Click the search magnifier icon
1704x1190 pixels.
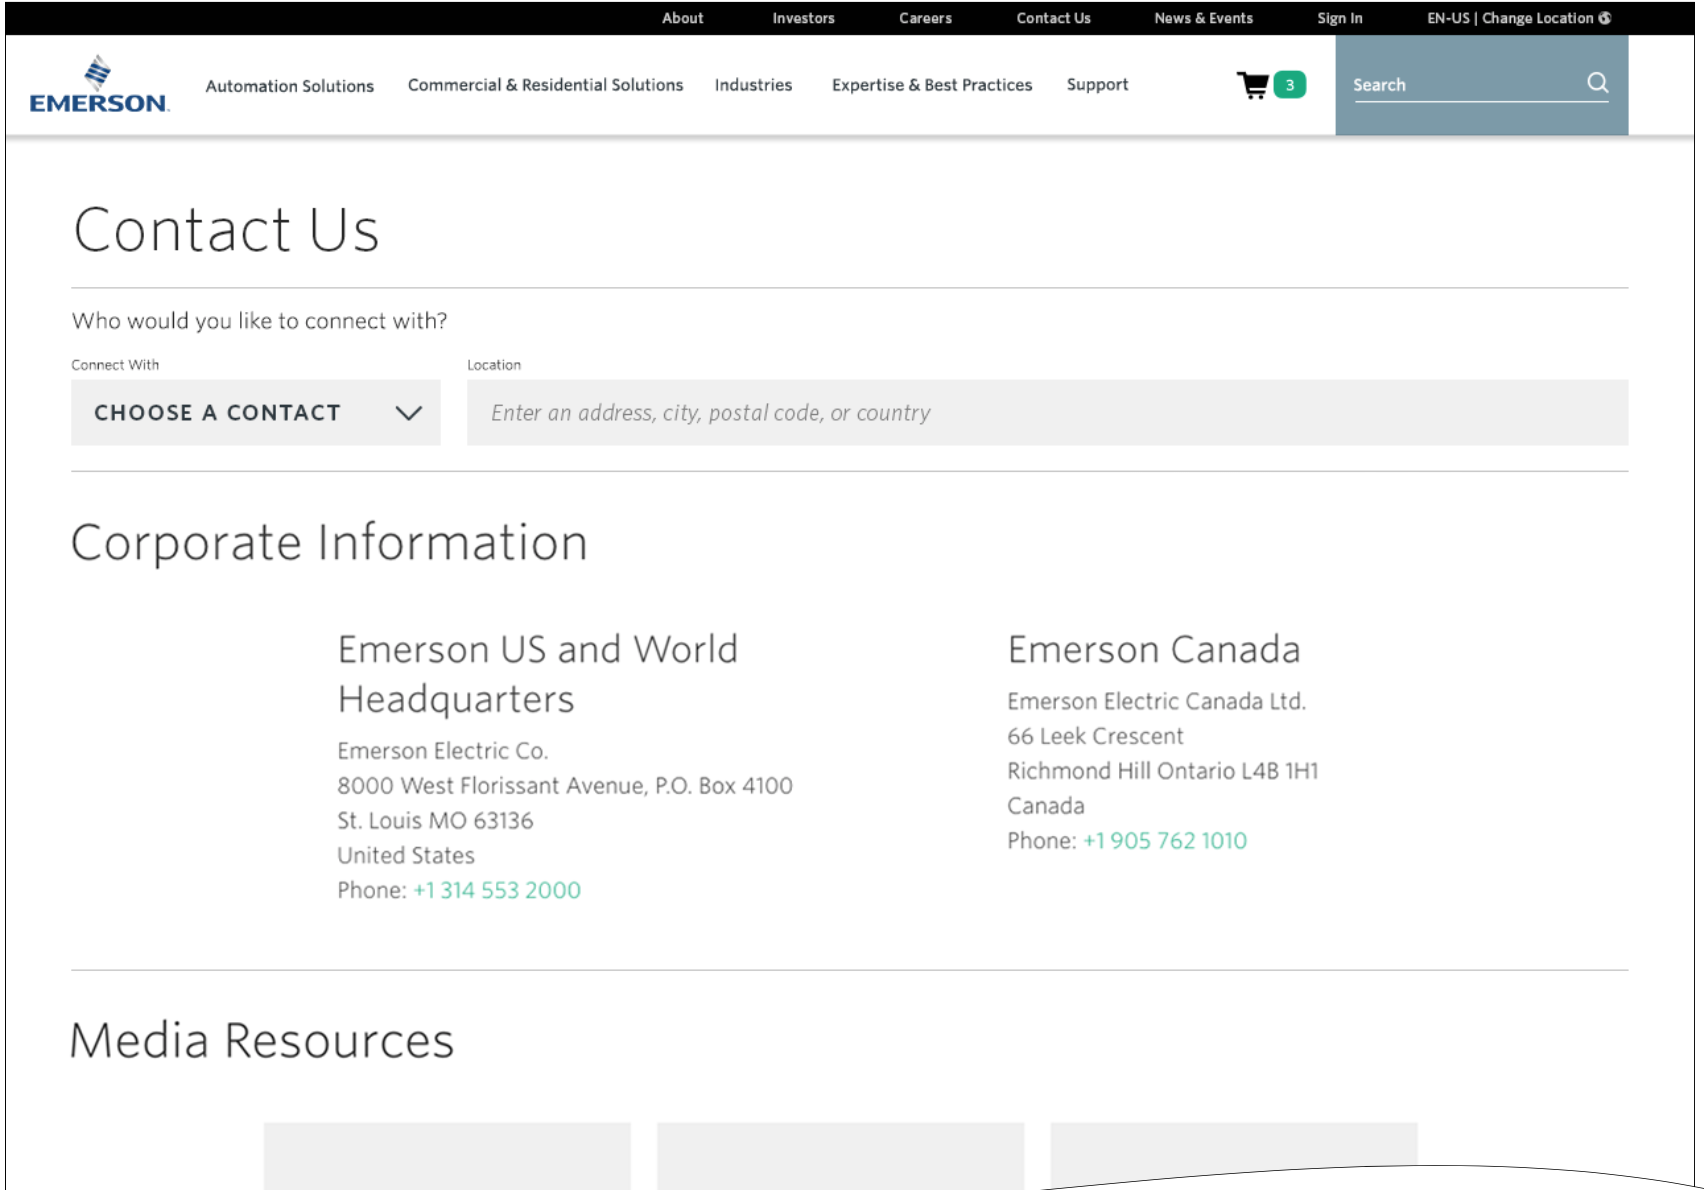(1597, 83)
